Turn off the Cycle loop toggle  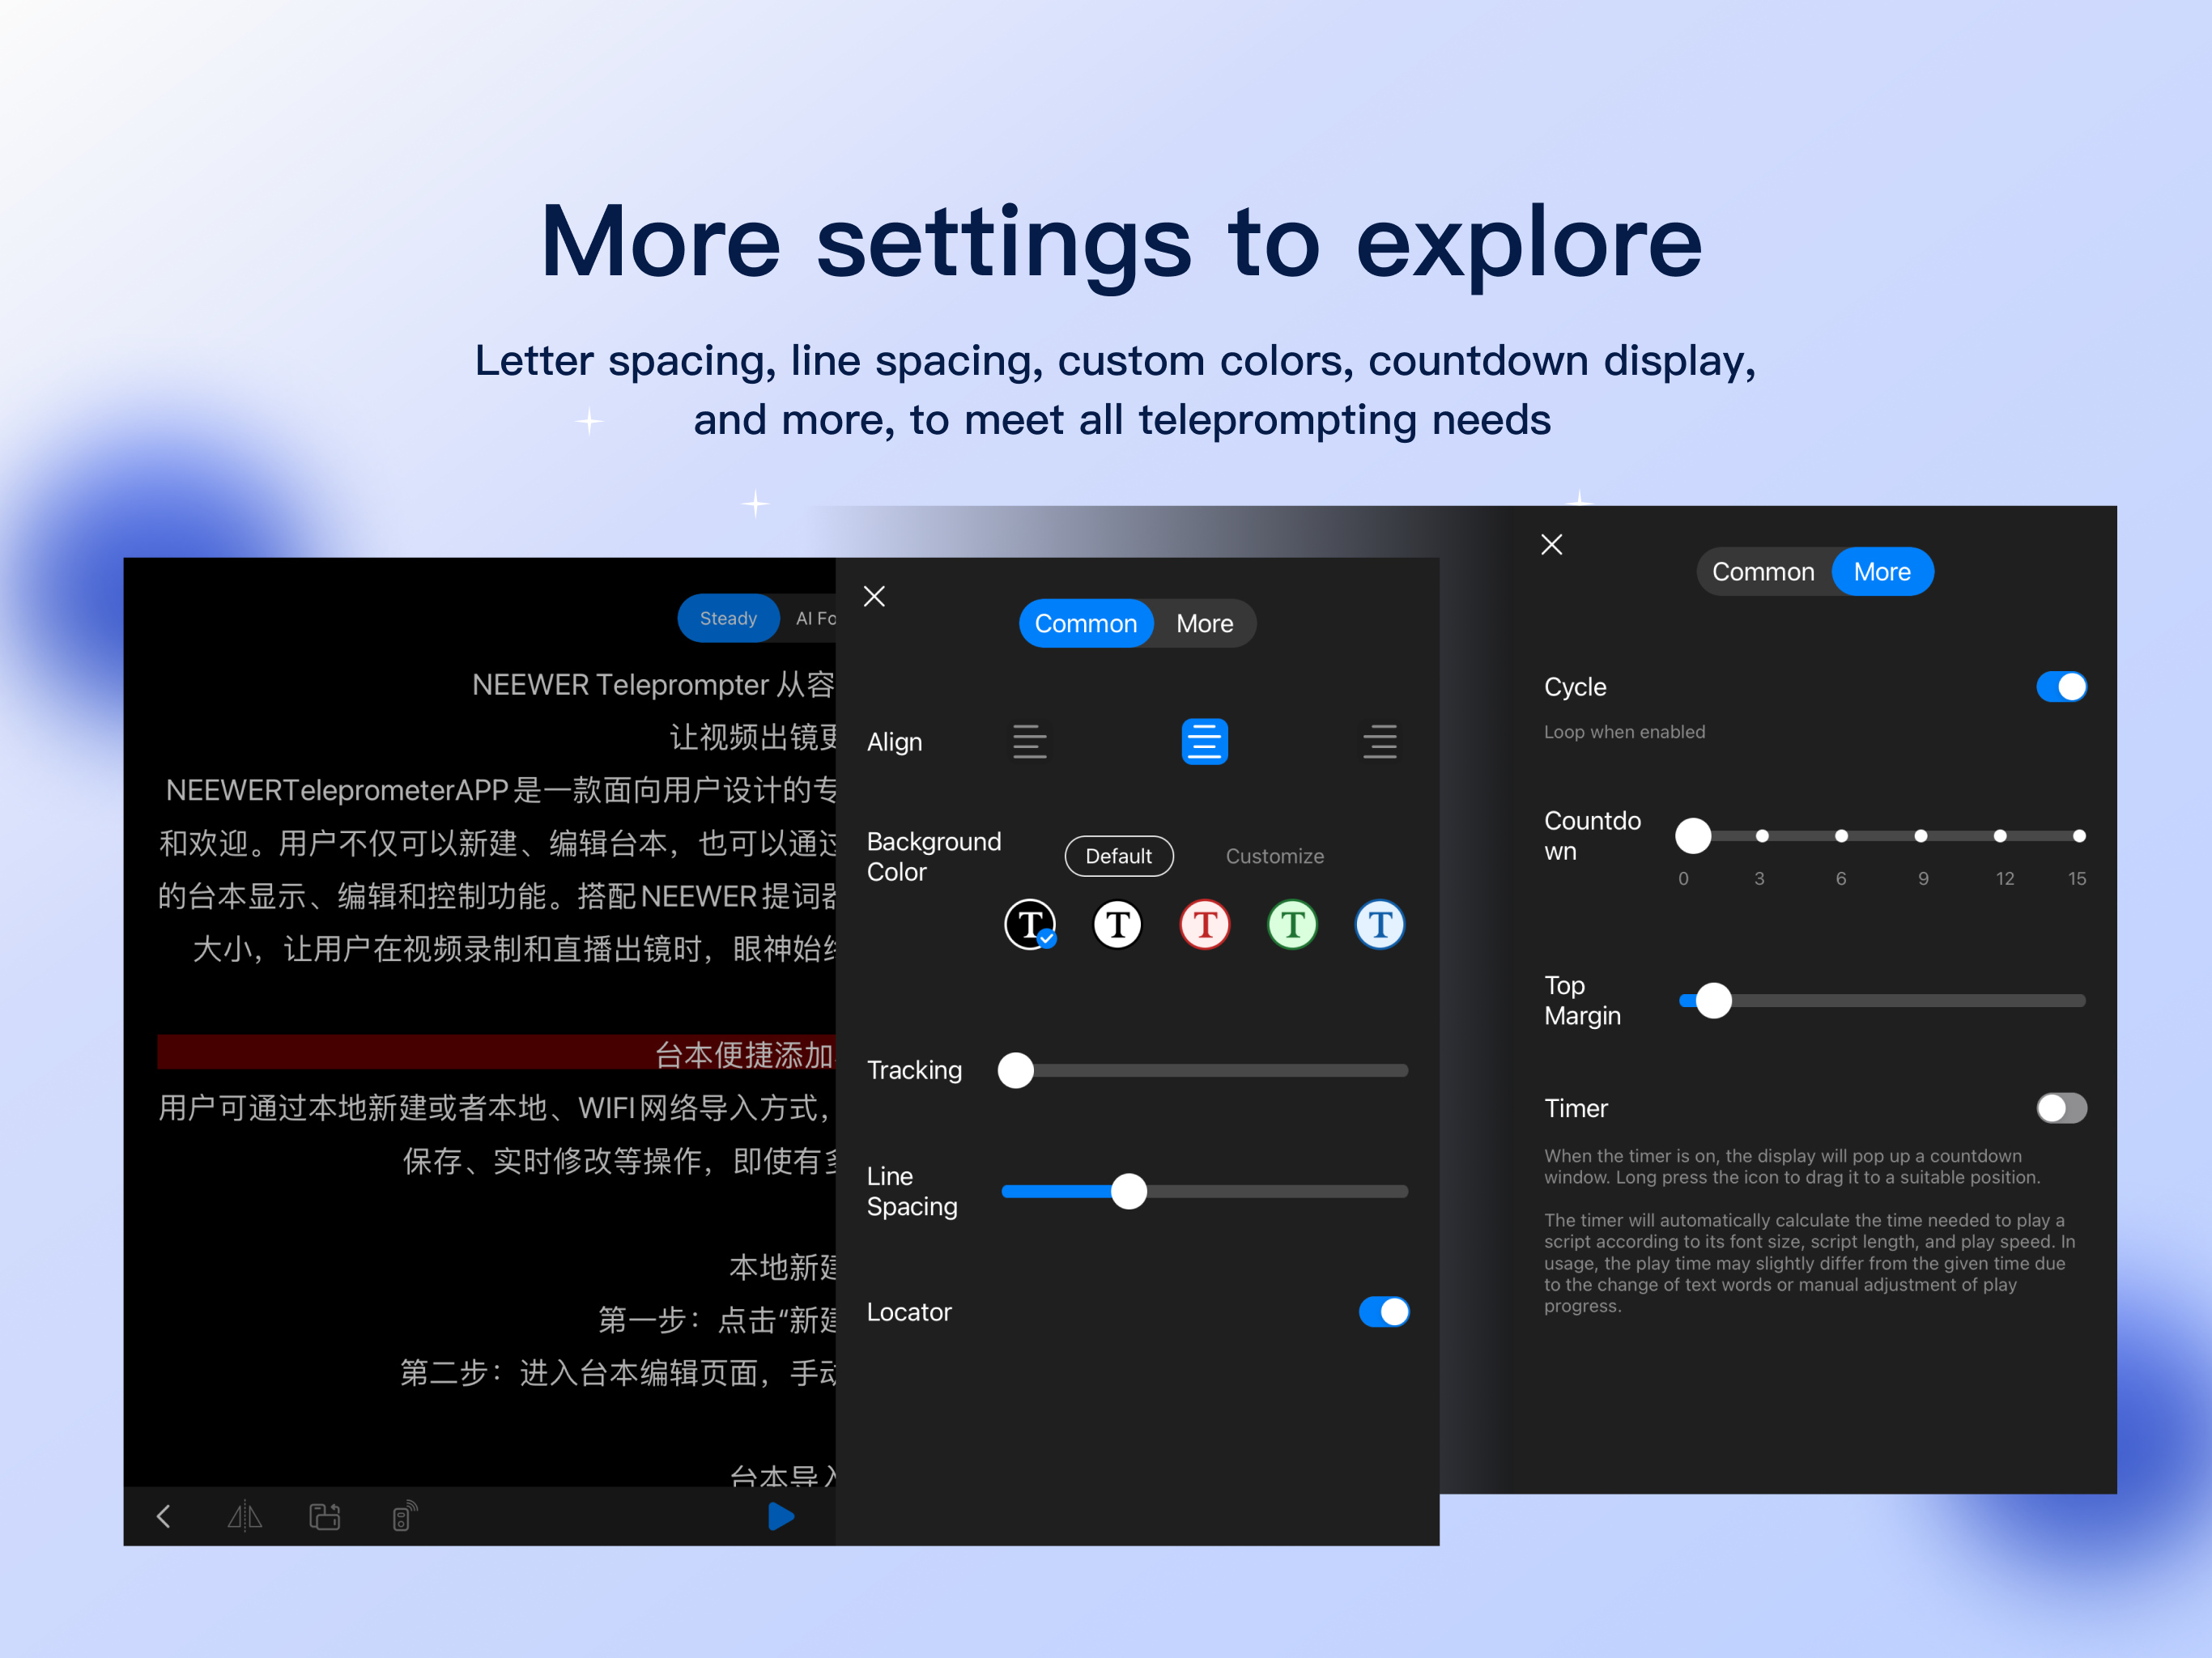tap(2062, 686)
